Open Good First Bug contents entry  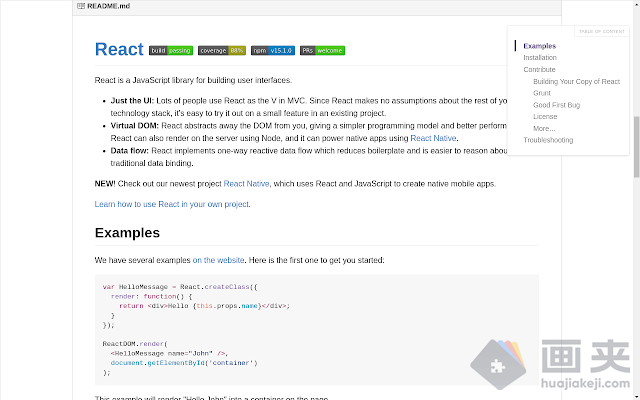click(x=556, y=105)
